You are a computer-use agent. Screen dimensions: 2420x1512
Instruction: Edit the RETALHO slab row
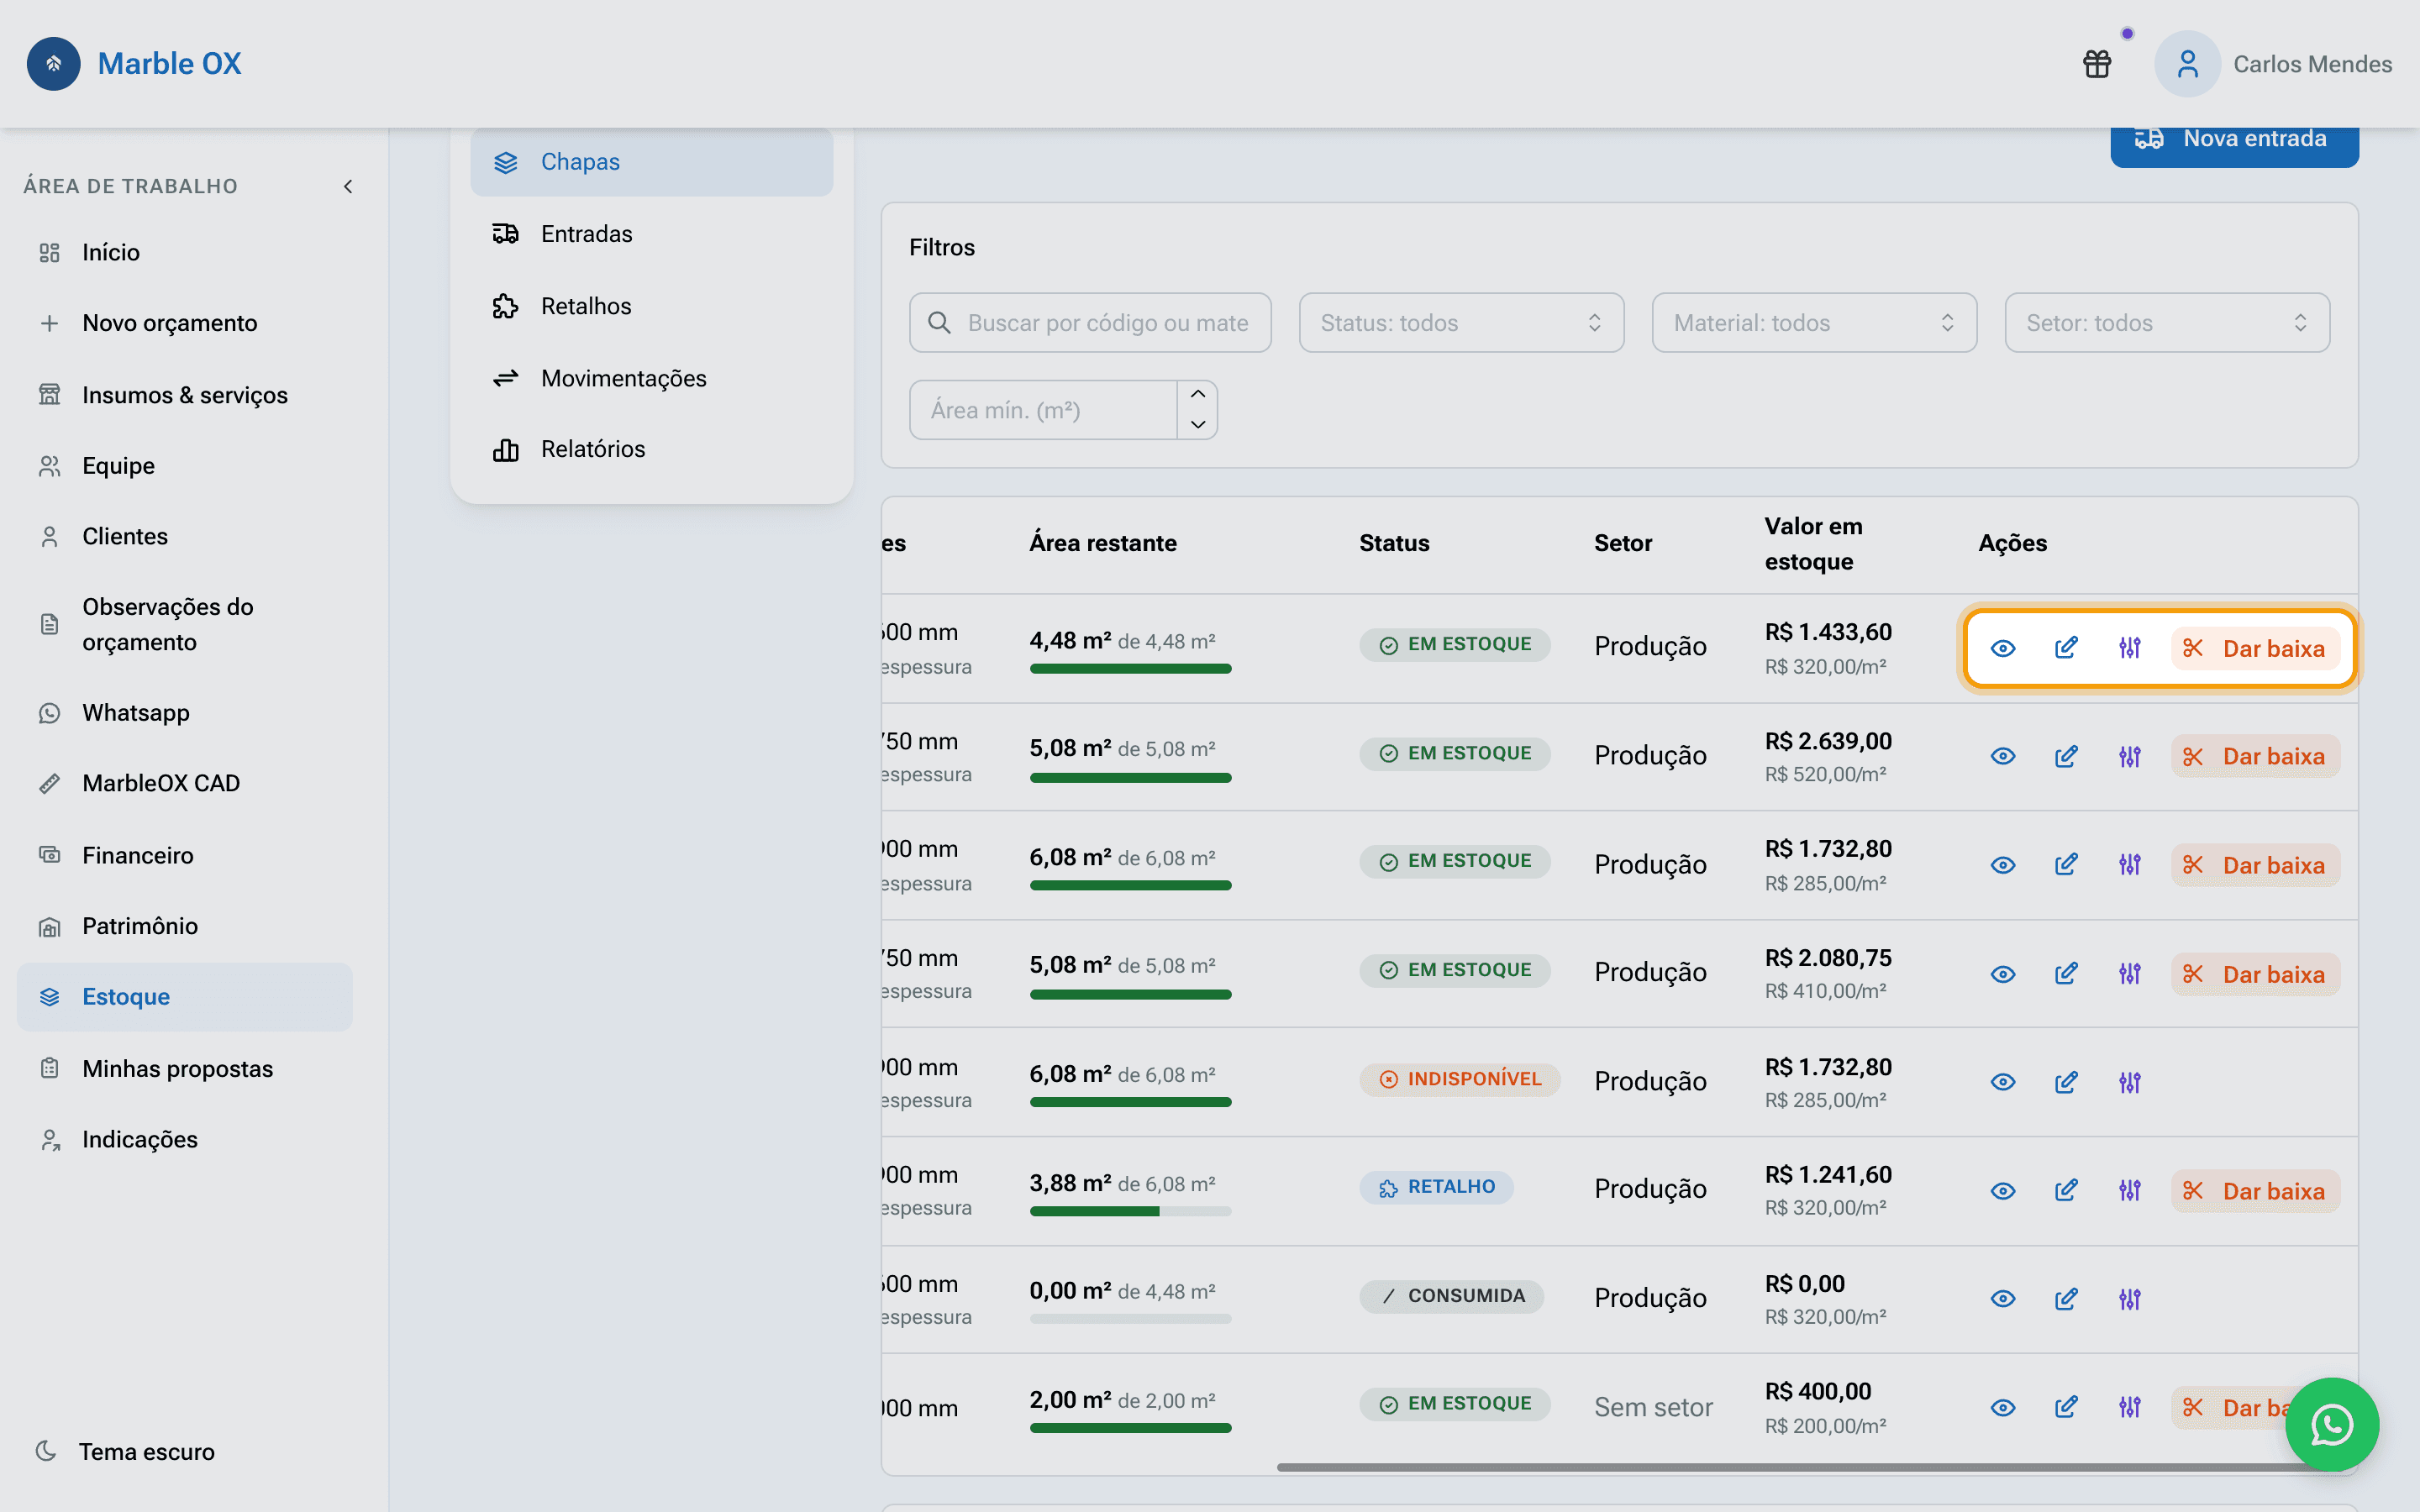2066,1191
